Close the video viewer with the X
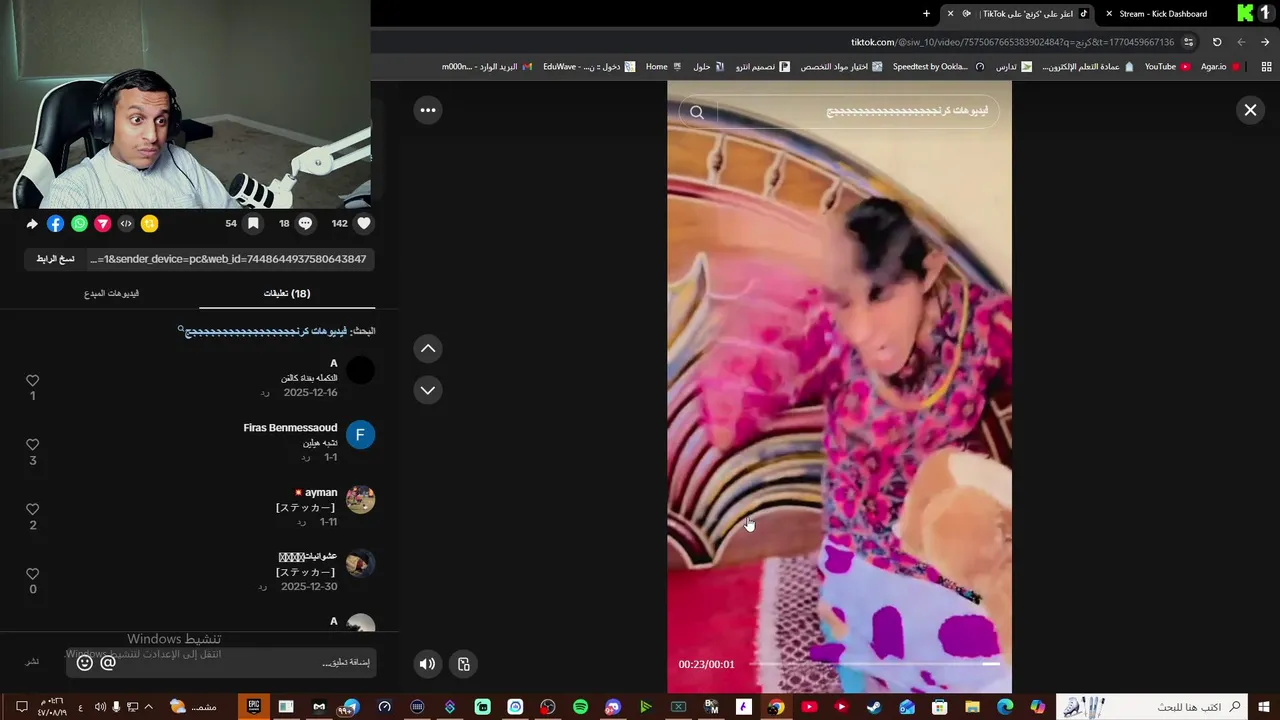The width and height of the screenshot is (1280, 720). (x=1250, y=110)
